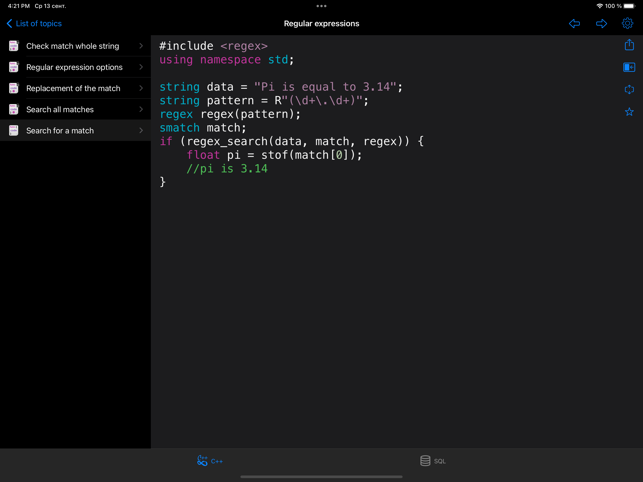Expand chevron on Search for a match row
The image size is (643, 482).
(141, 130)
